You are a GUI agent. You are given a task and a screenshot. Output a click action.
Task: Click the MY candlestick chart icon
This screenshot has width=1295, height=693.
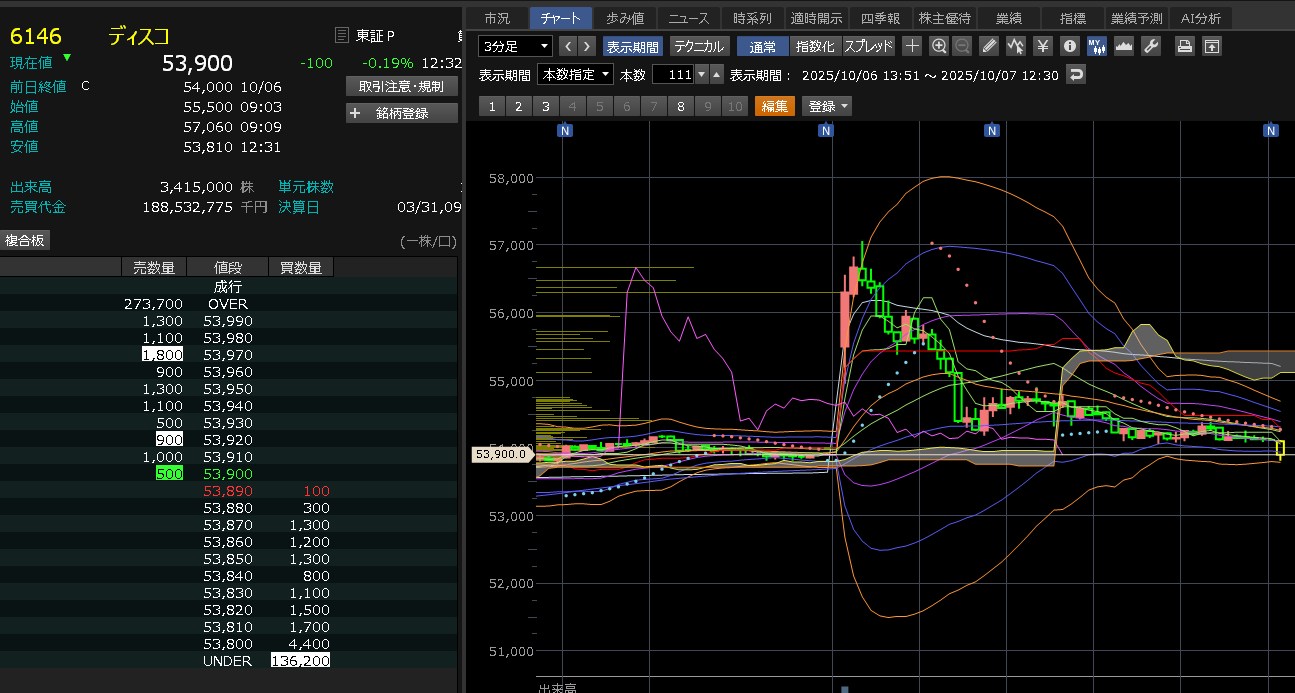coord(1096,46)
